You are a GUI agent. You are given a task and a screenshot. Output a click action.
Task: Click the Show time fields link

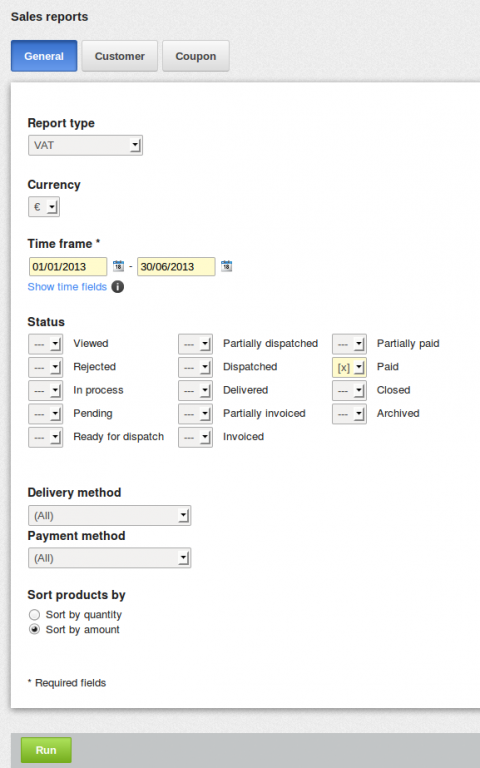pos(67,287)
